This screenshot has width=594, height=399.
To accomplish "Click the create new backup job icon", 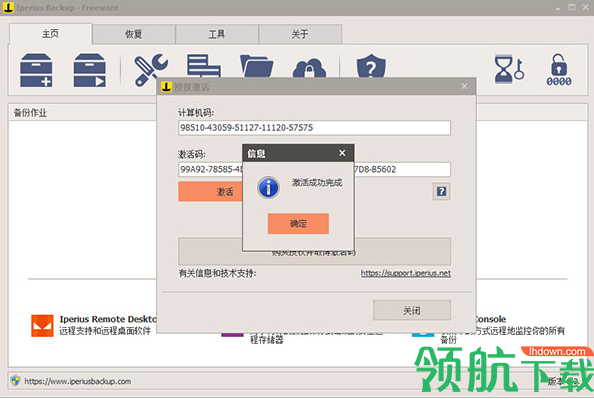I will click(x=36, y=70).
